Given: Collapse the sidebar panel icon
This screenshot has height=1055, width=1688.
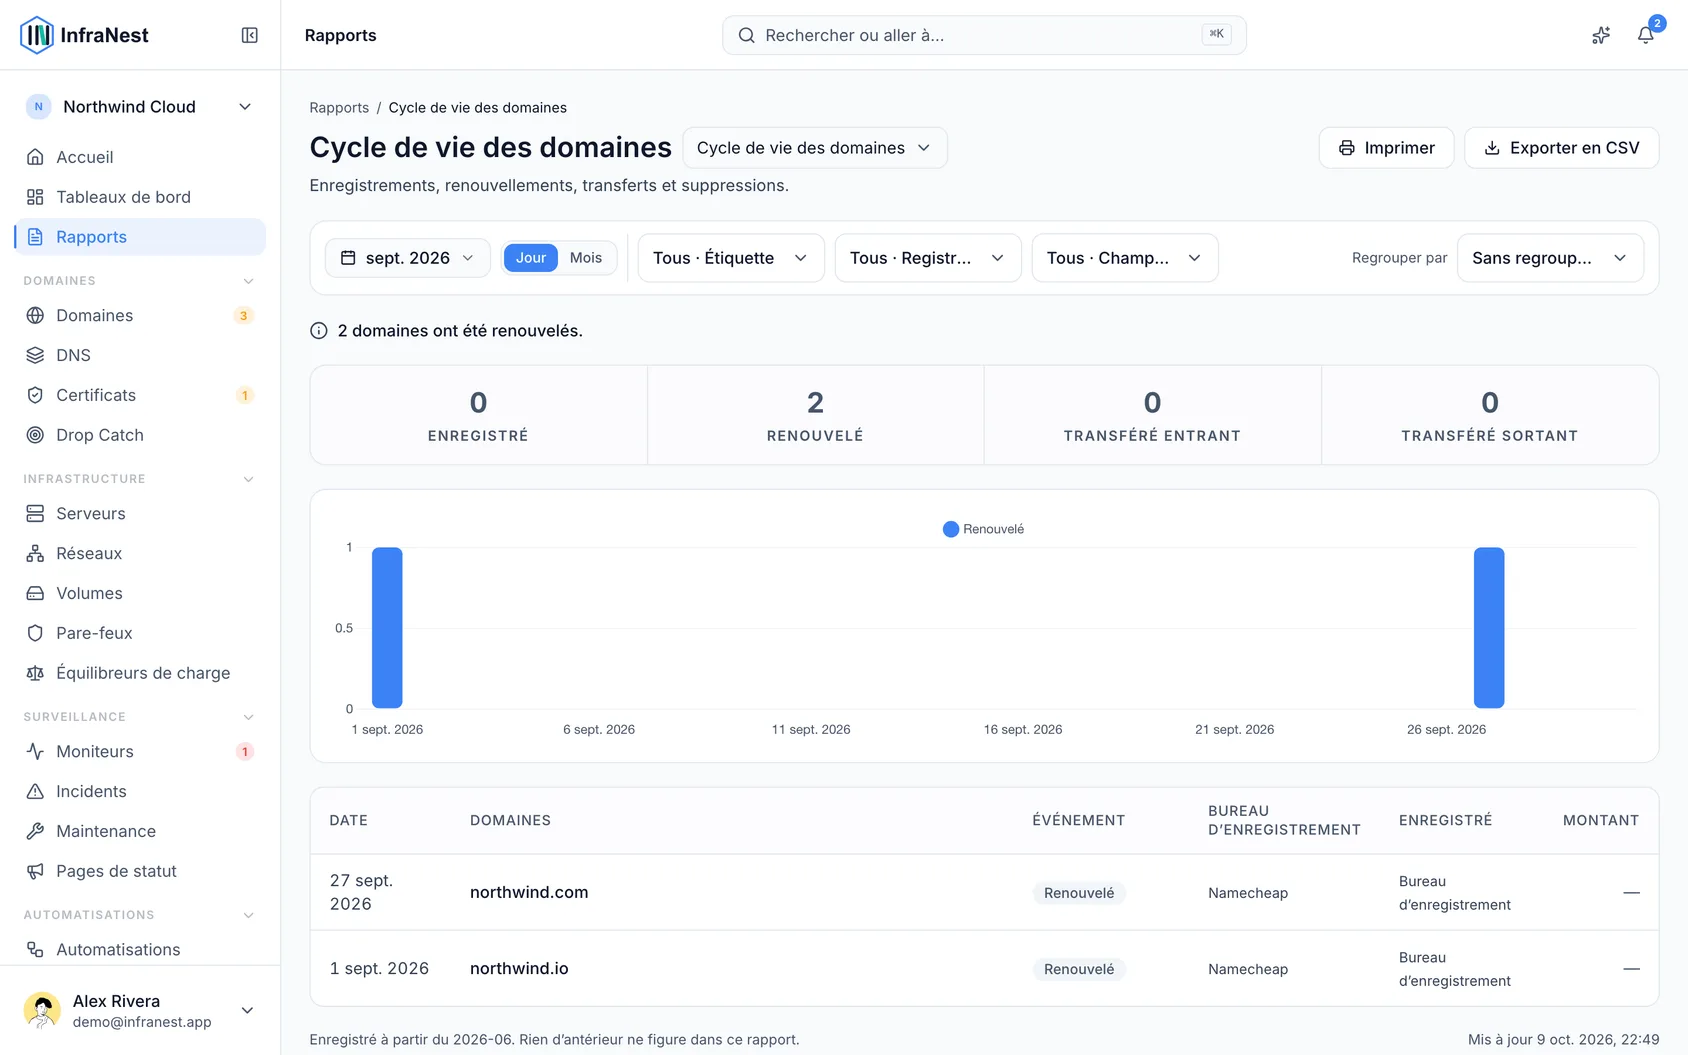Looking at the screenshot, I should (x=250, y=35).
